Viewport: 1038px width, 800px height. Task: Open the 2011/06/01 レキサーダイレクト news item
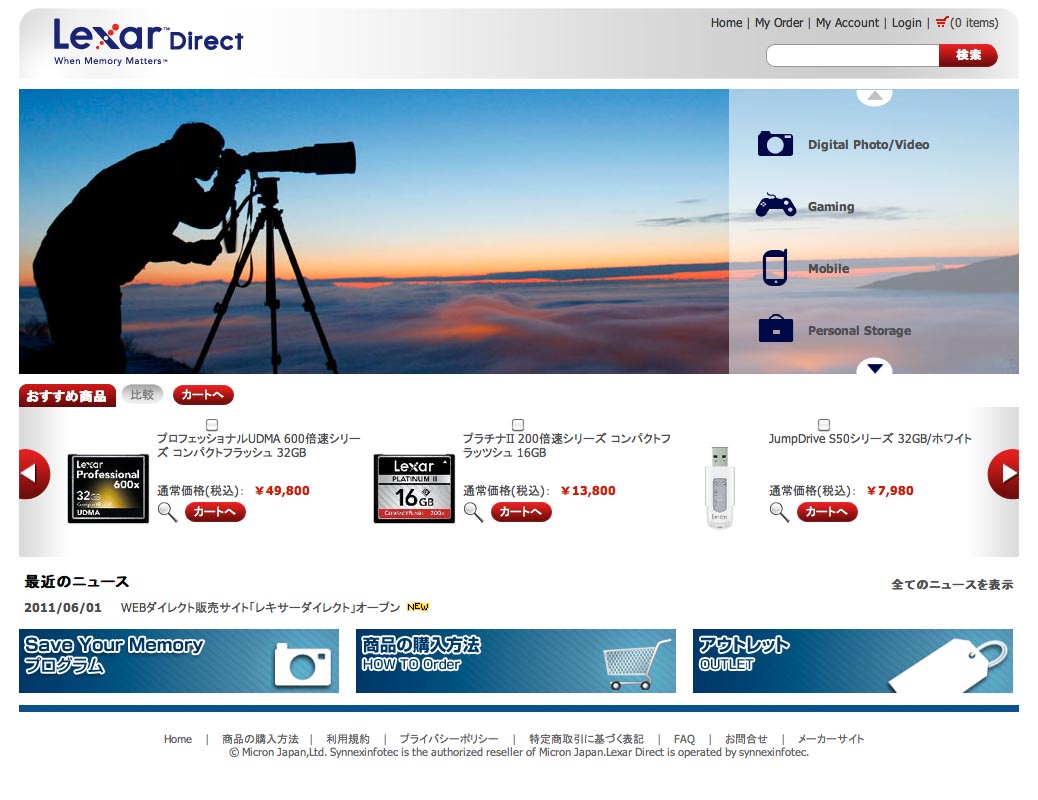click(260, 607)
